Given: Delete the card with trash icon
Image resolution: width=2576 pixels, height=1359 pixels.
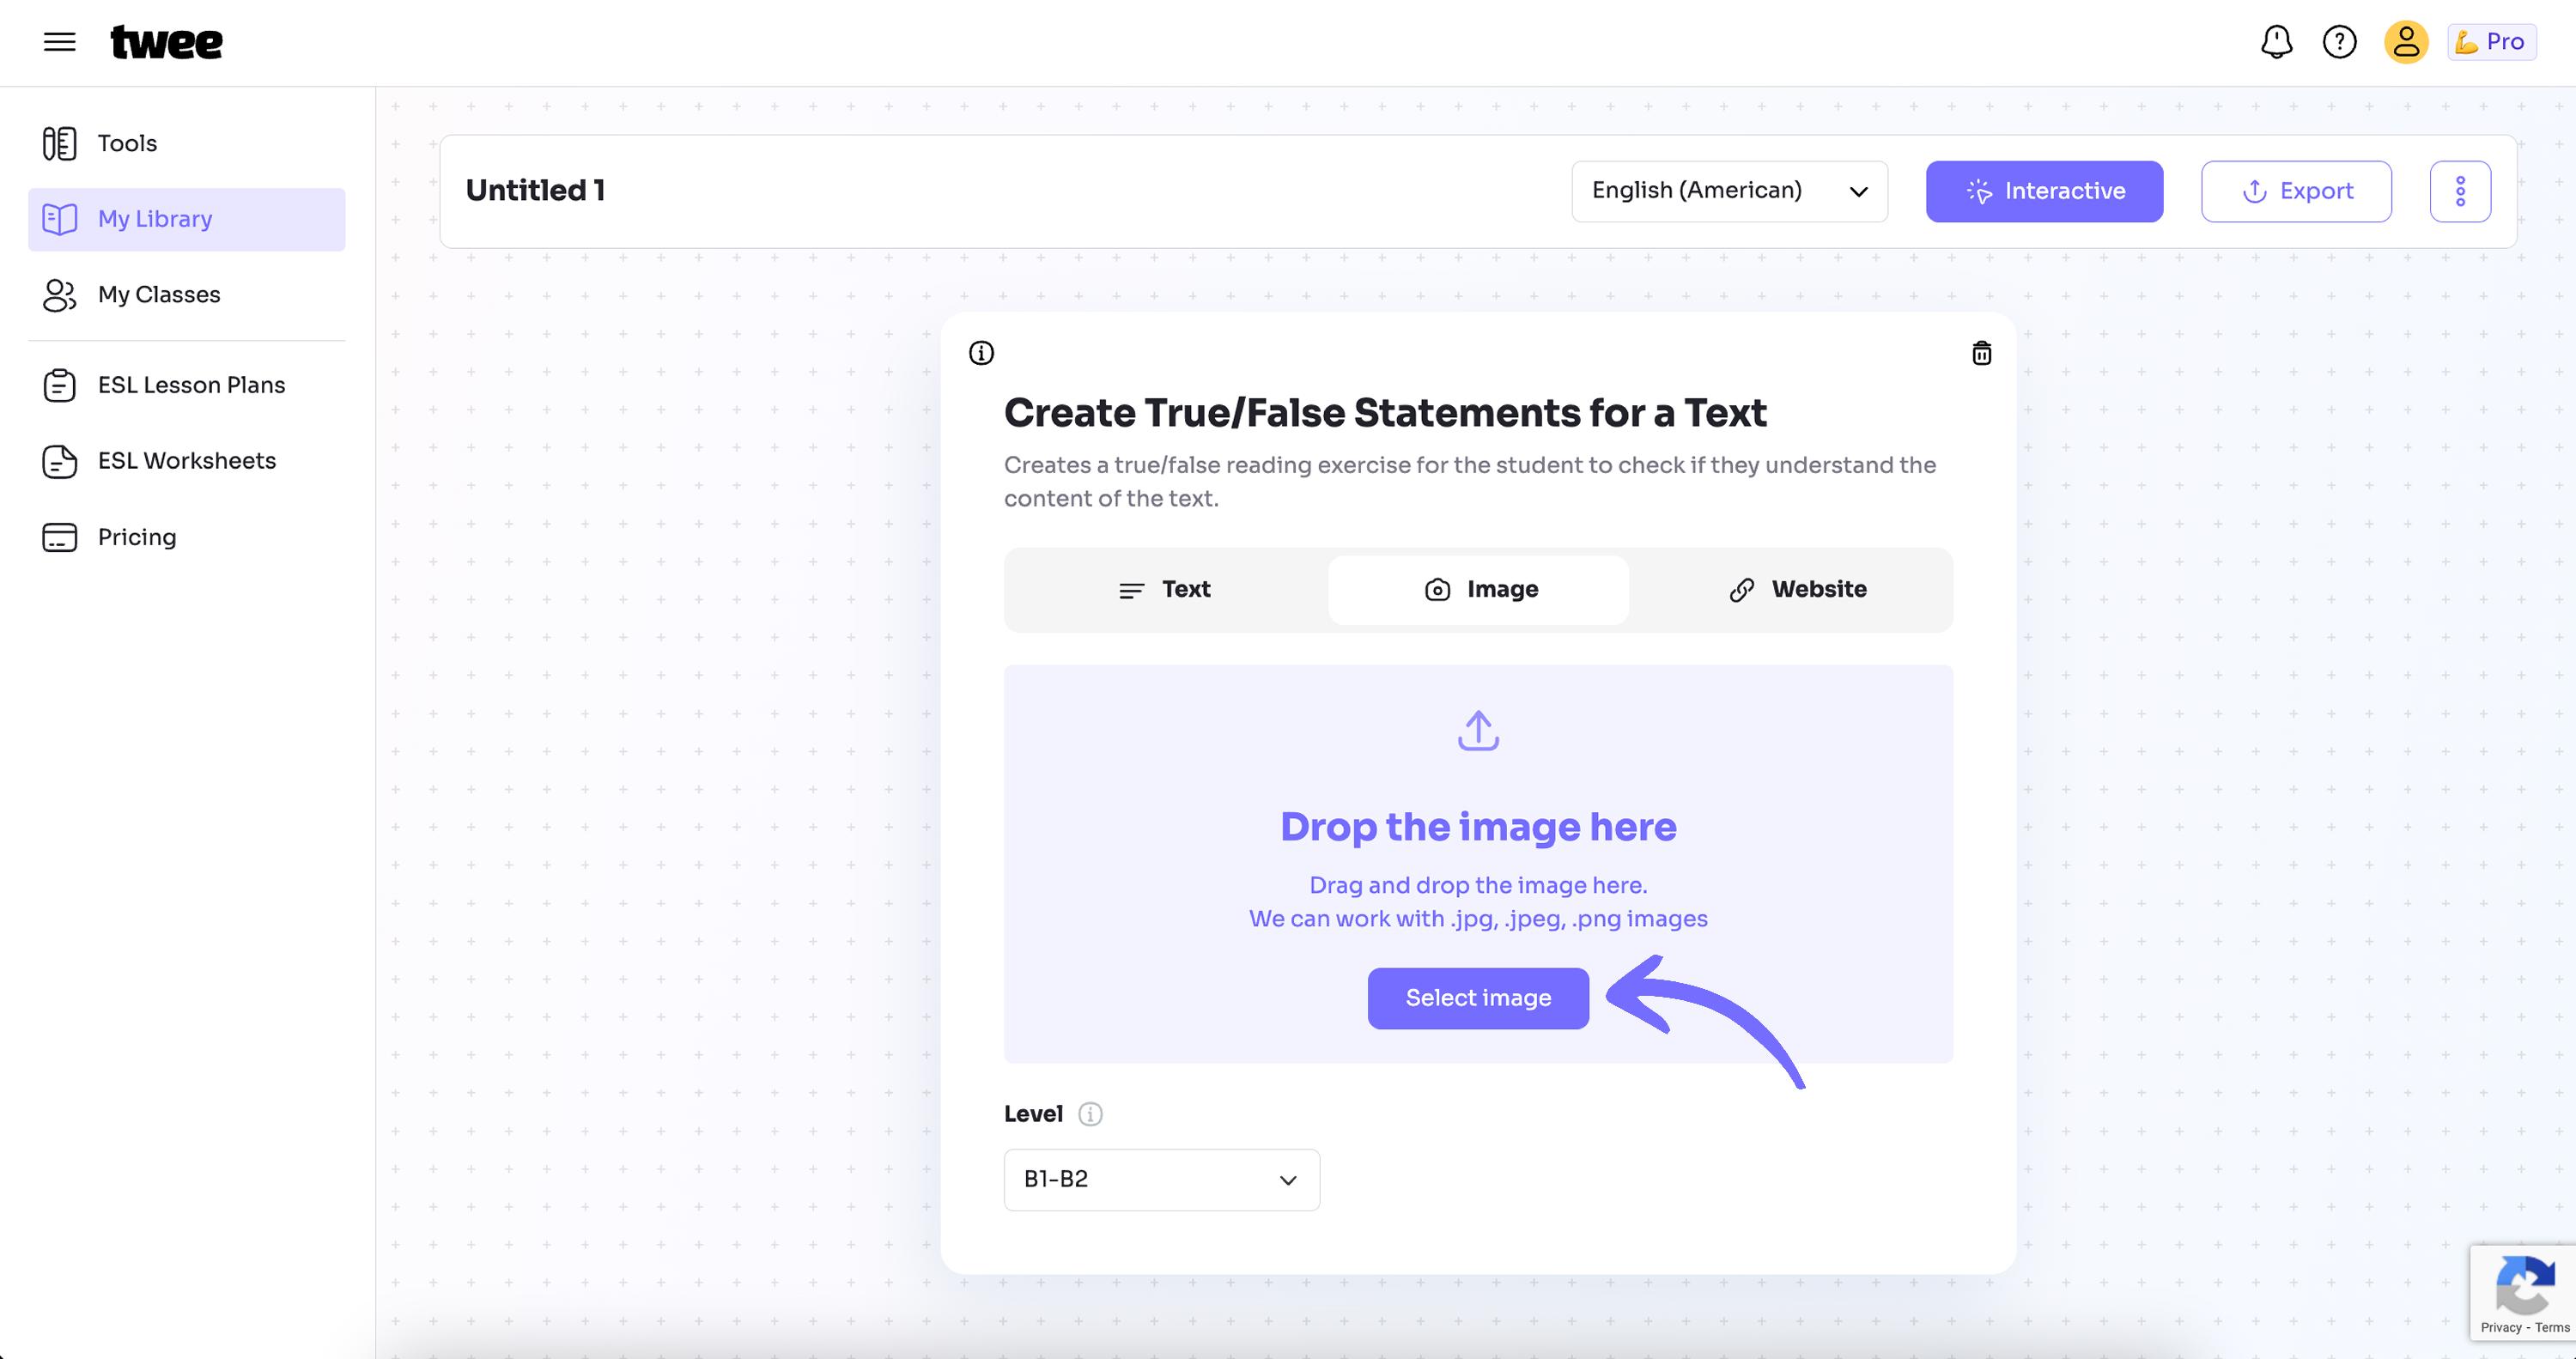Looking at the screenshot, I should (1981, 353).
